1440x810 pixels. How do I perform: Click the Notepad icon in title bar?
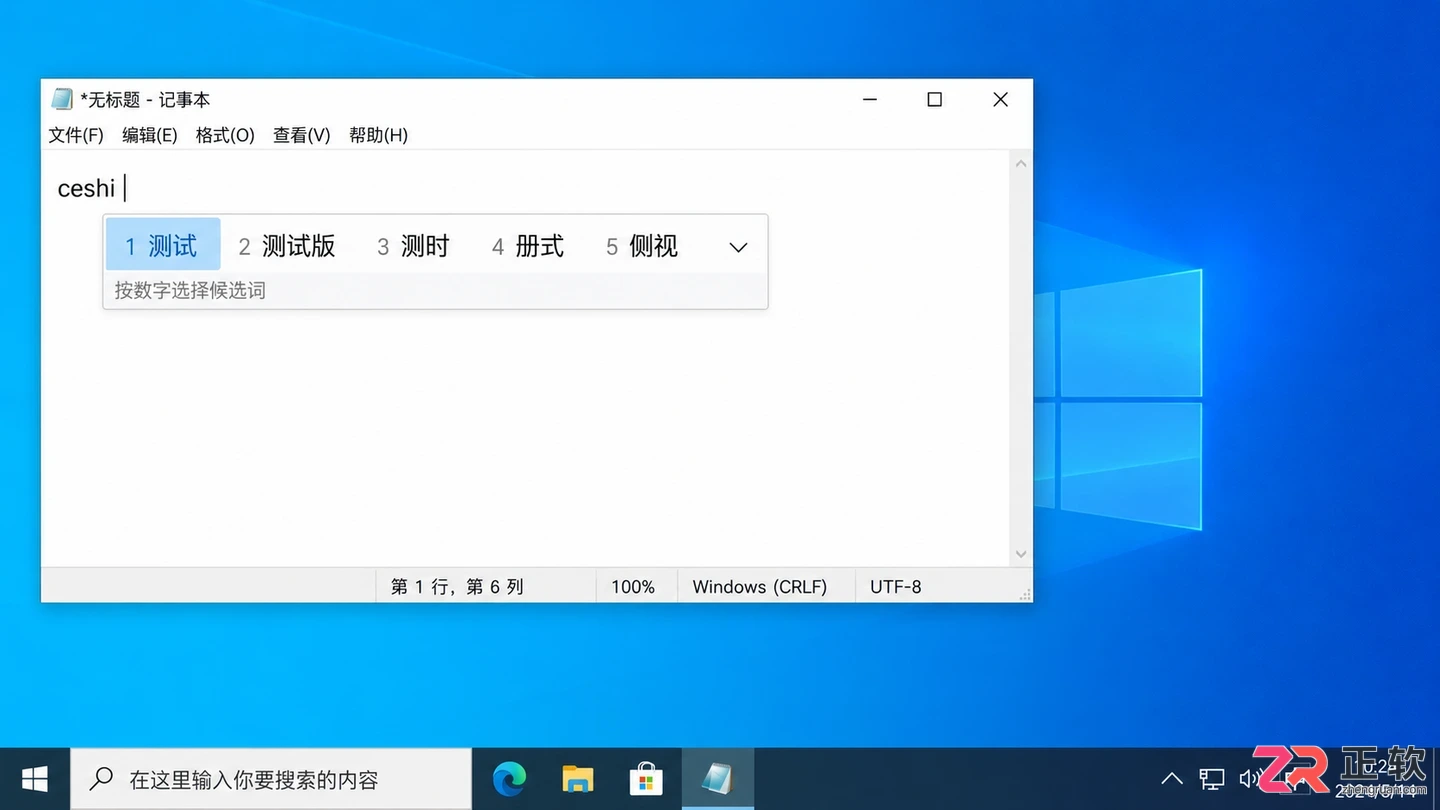click(x=62, y=99)
